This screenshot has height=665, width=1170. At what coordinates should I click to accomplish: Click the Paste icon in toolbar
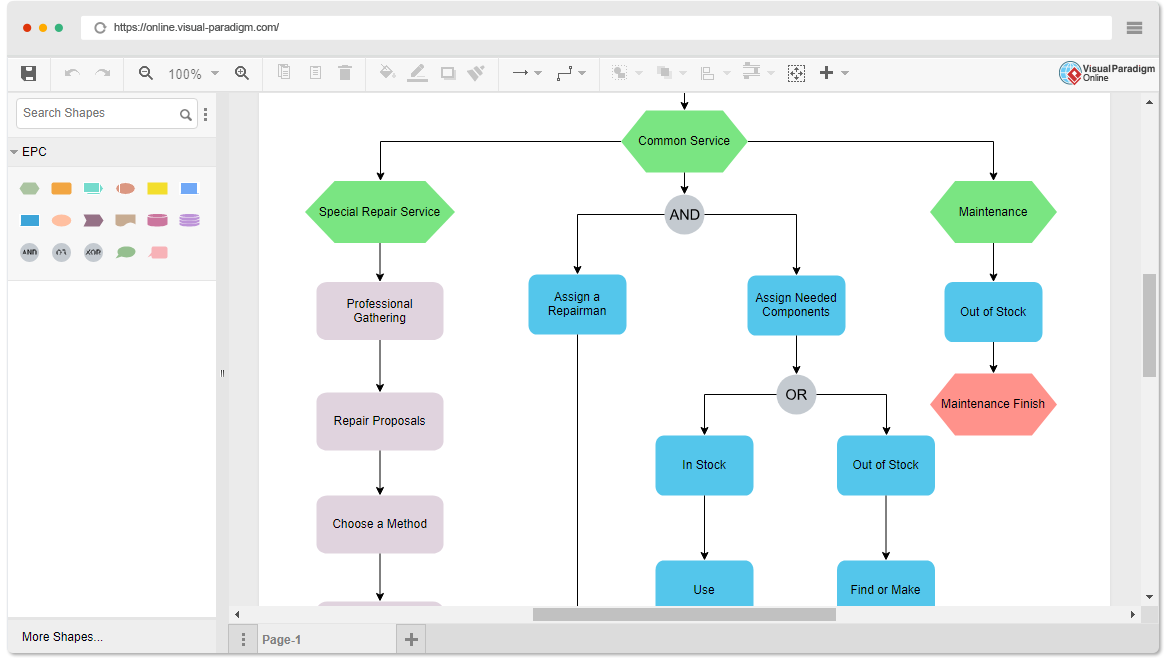point(316,72)
